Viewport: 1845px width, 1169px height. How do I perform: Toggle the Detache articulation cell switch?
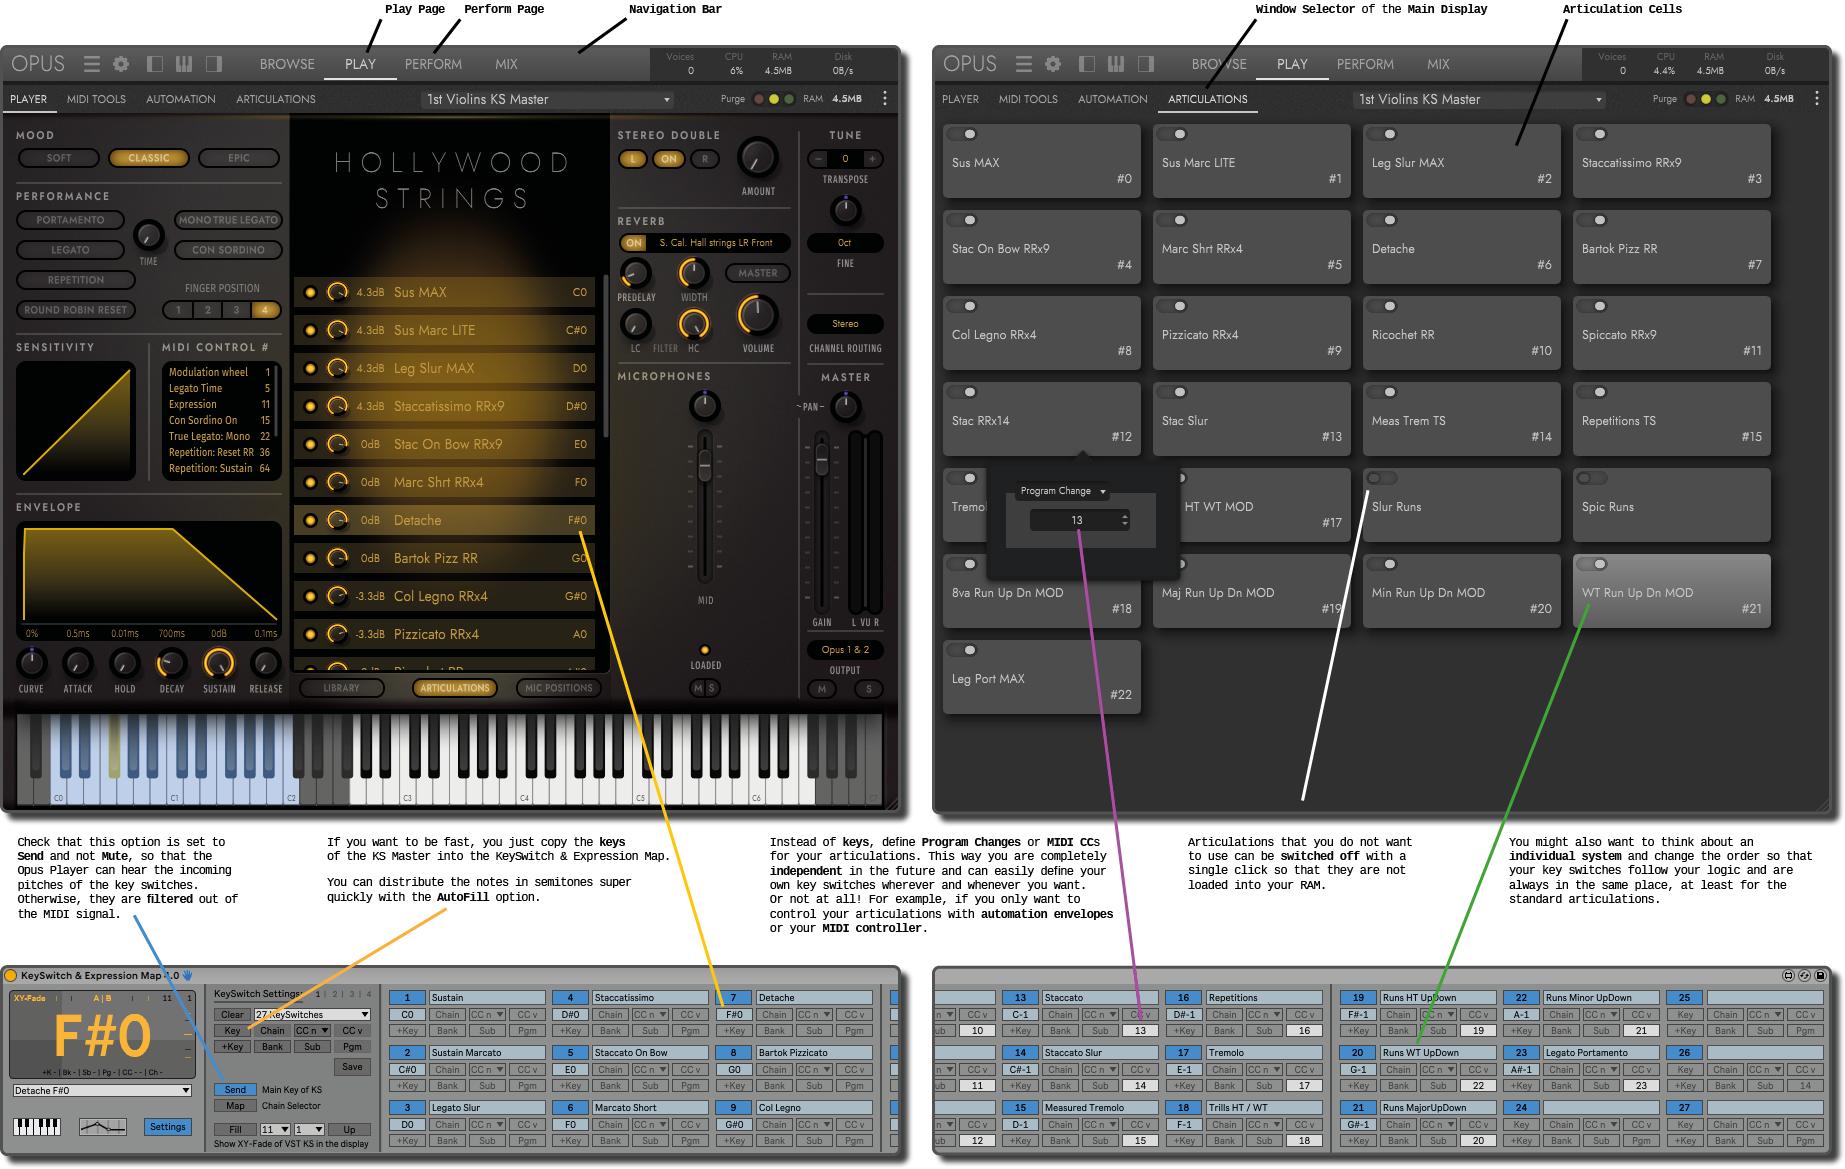pyautogui.click(x=1384, y=220)
